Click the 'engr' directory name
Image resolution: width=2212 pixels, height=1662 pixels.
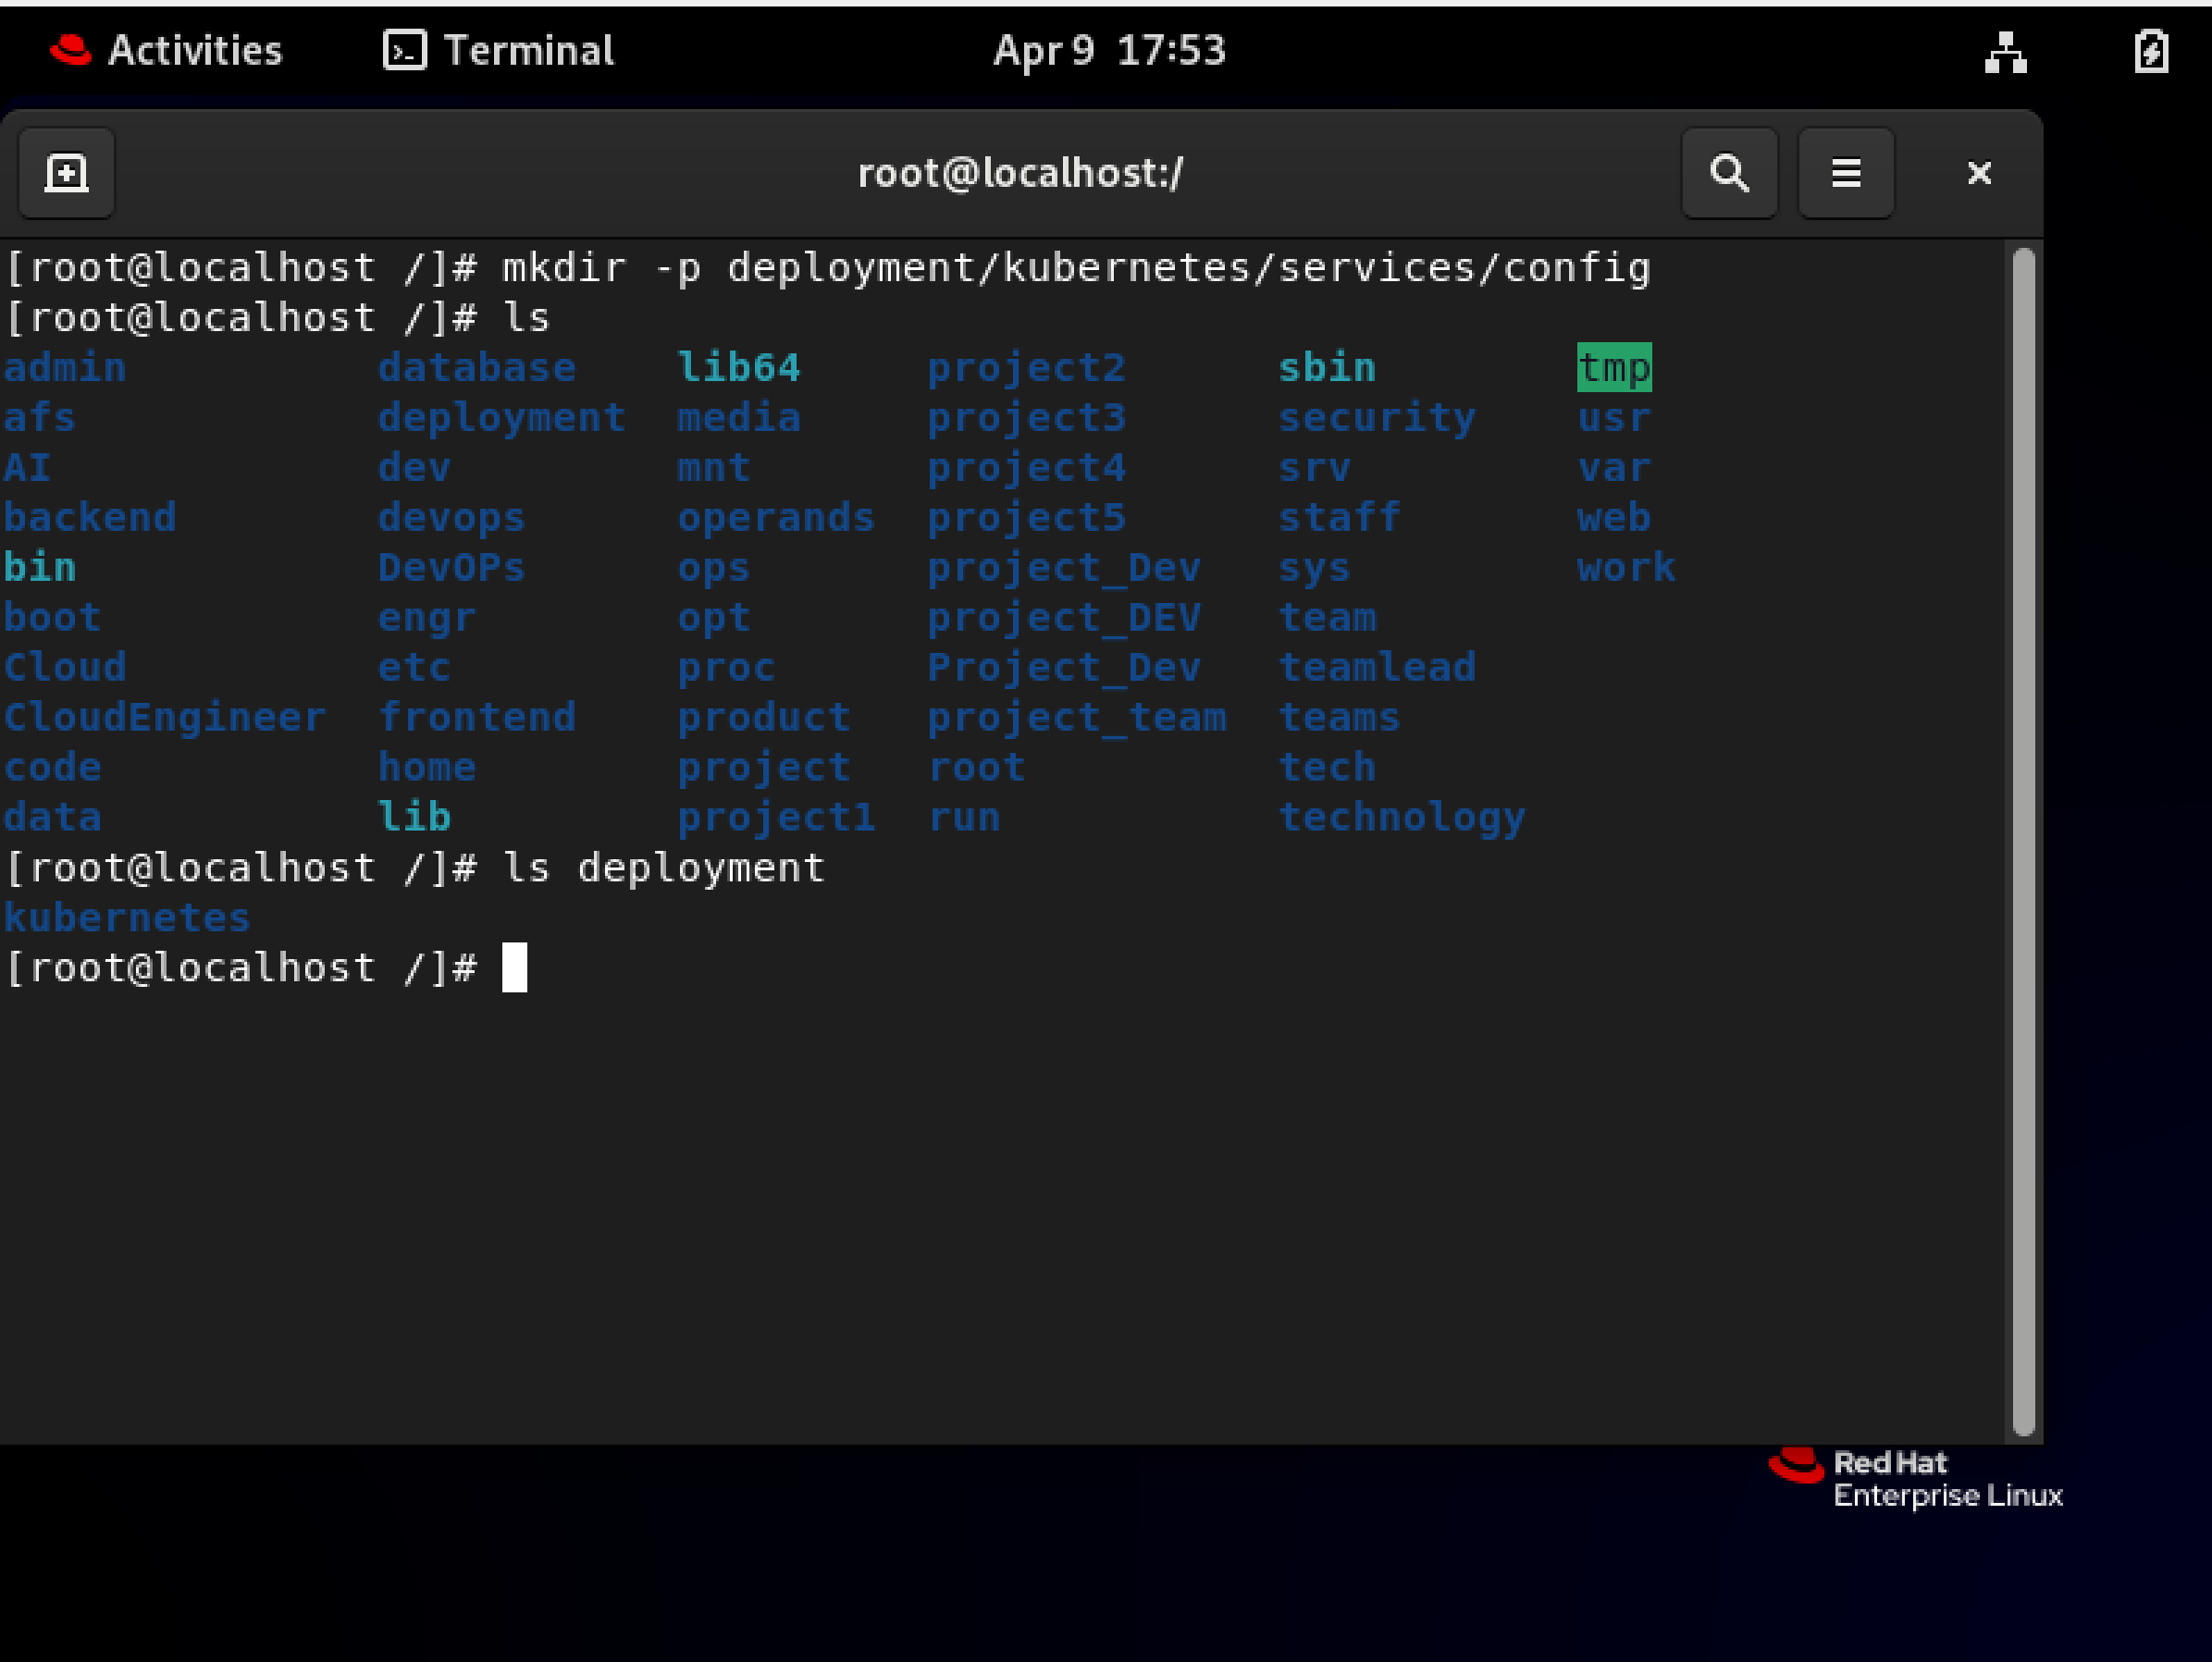coord(427,618)
